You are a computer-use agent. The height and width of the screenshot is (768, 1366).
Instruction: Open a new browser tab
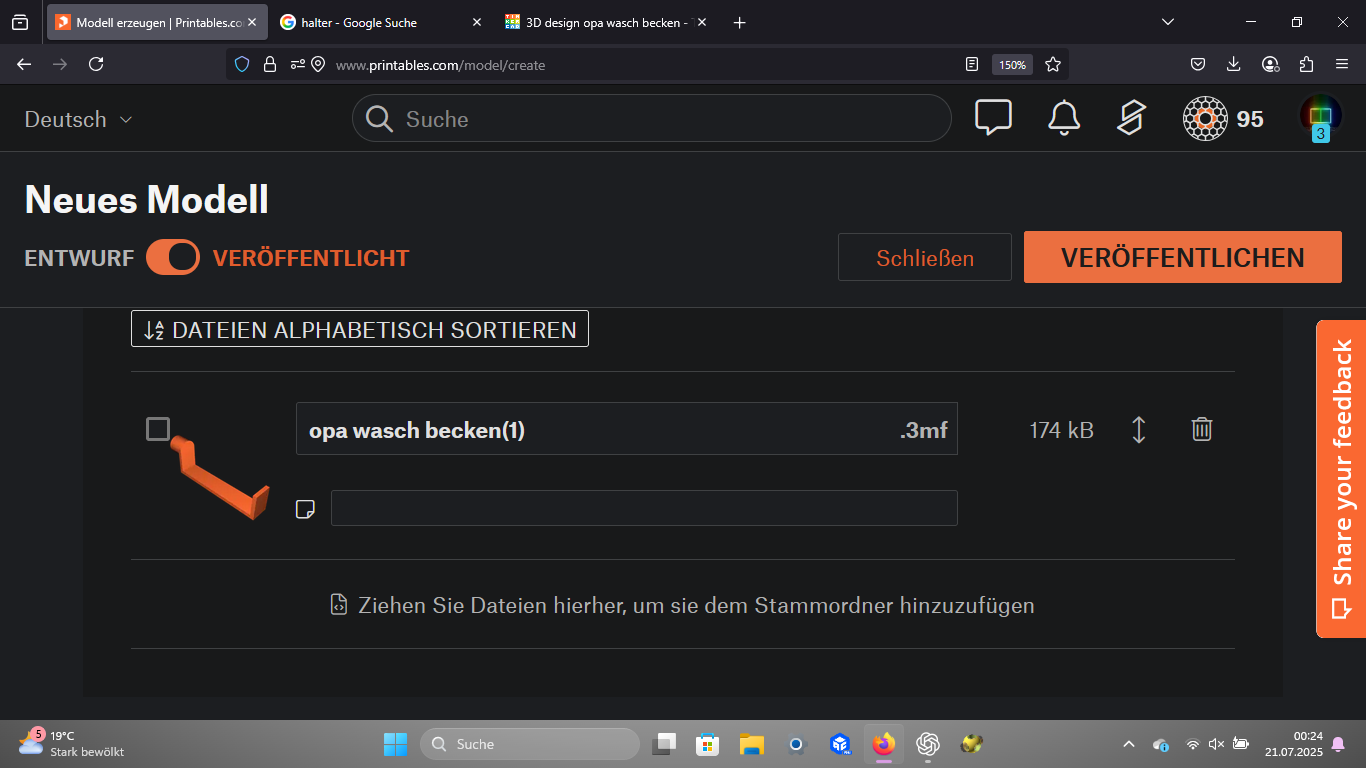[x=739, y=22]
